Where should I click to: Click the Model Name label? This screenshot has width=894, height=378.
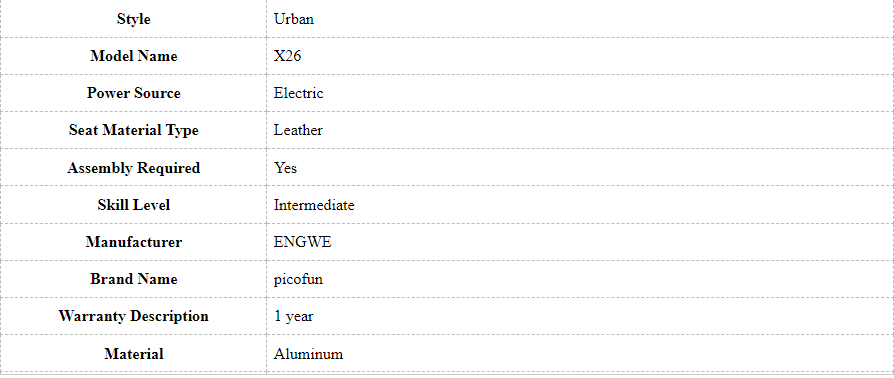tap(133, 56)
